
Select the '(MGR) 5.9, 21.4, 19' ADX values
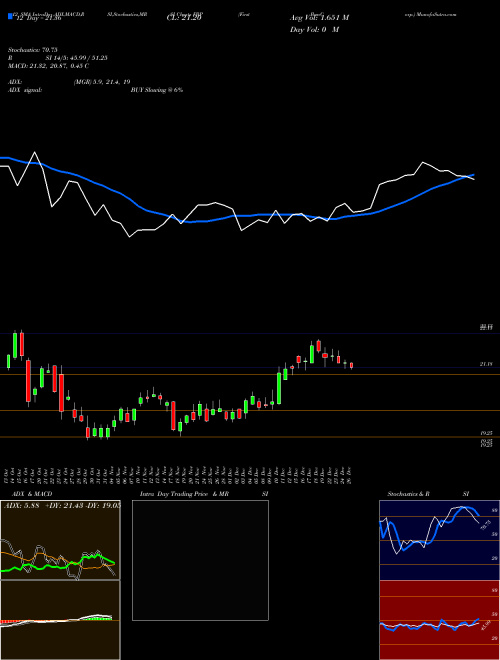pyautogui.click(x=101, y=82)
